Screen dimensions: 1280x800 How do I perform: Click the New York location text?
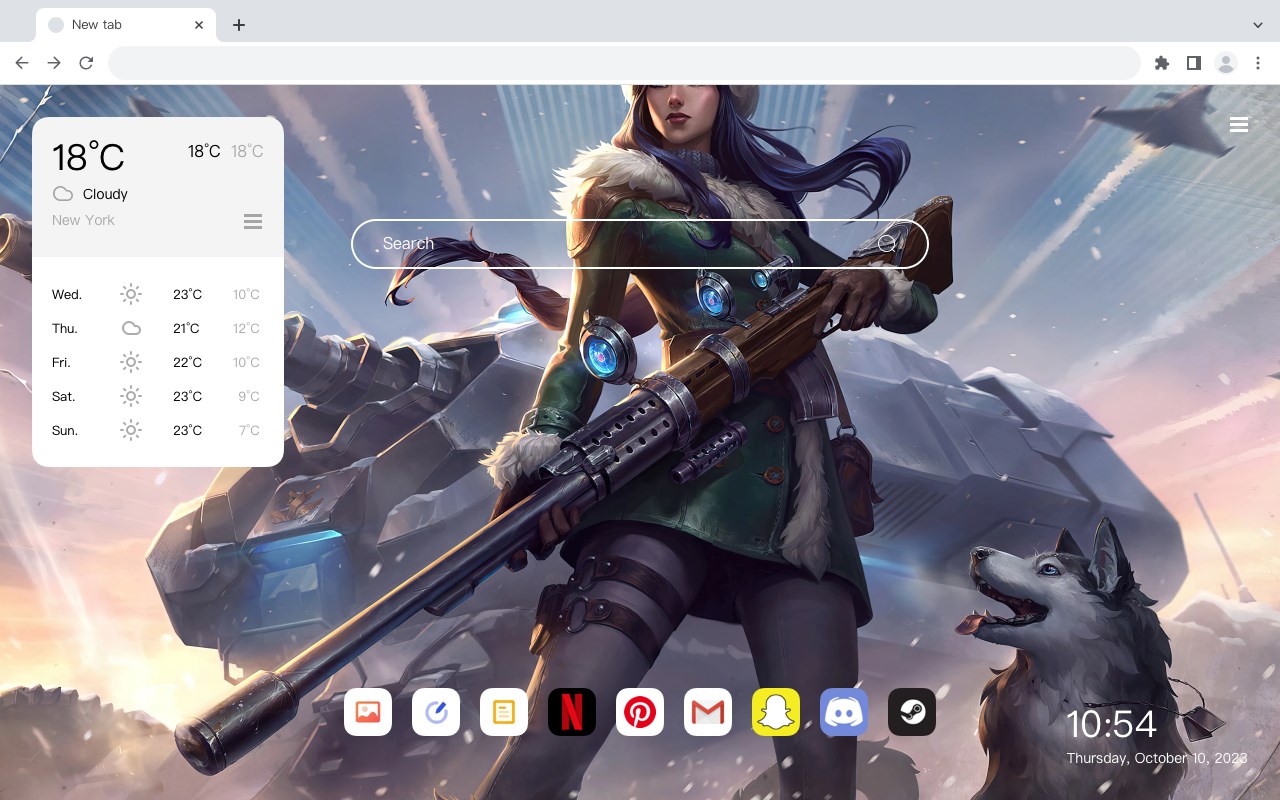[83, 220]
